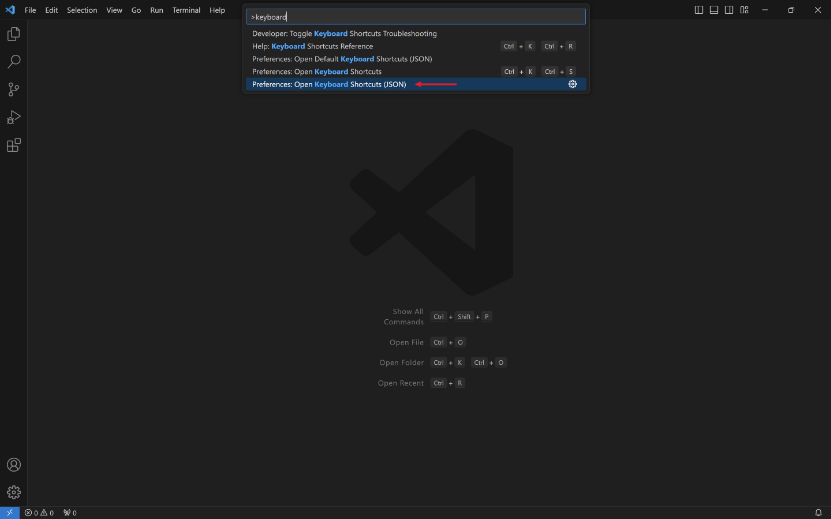Select Help: Keyboard Shortcuts Reference
The width and height of the screenshot is (831, 519).
point(416,46)
